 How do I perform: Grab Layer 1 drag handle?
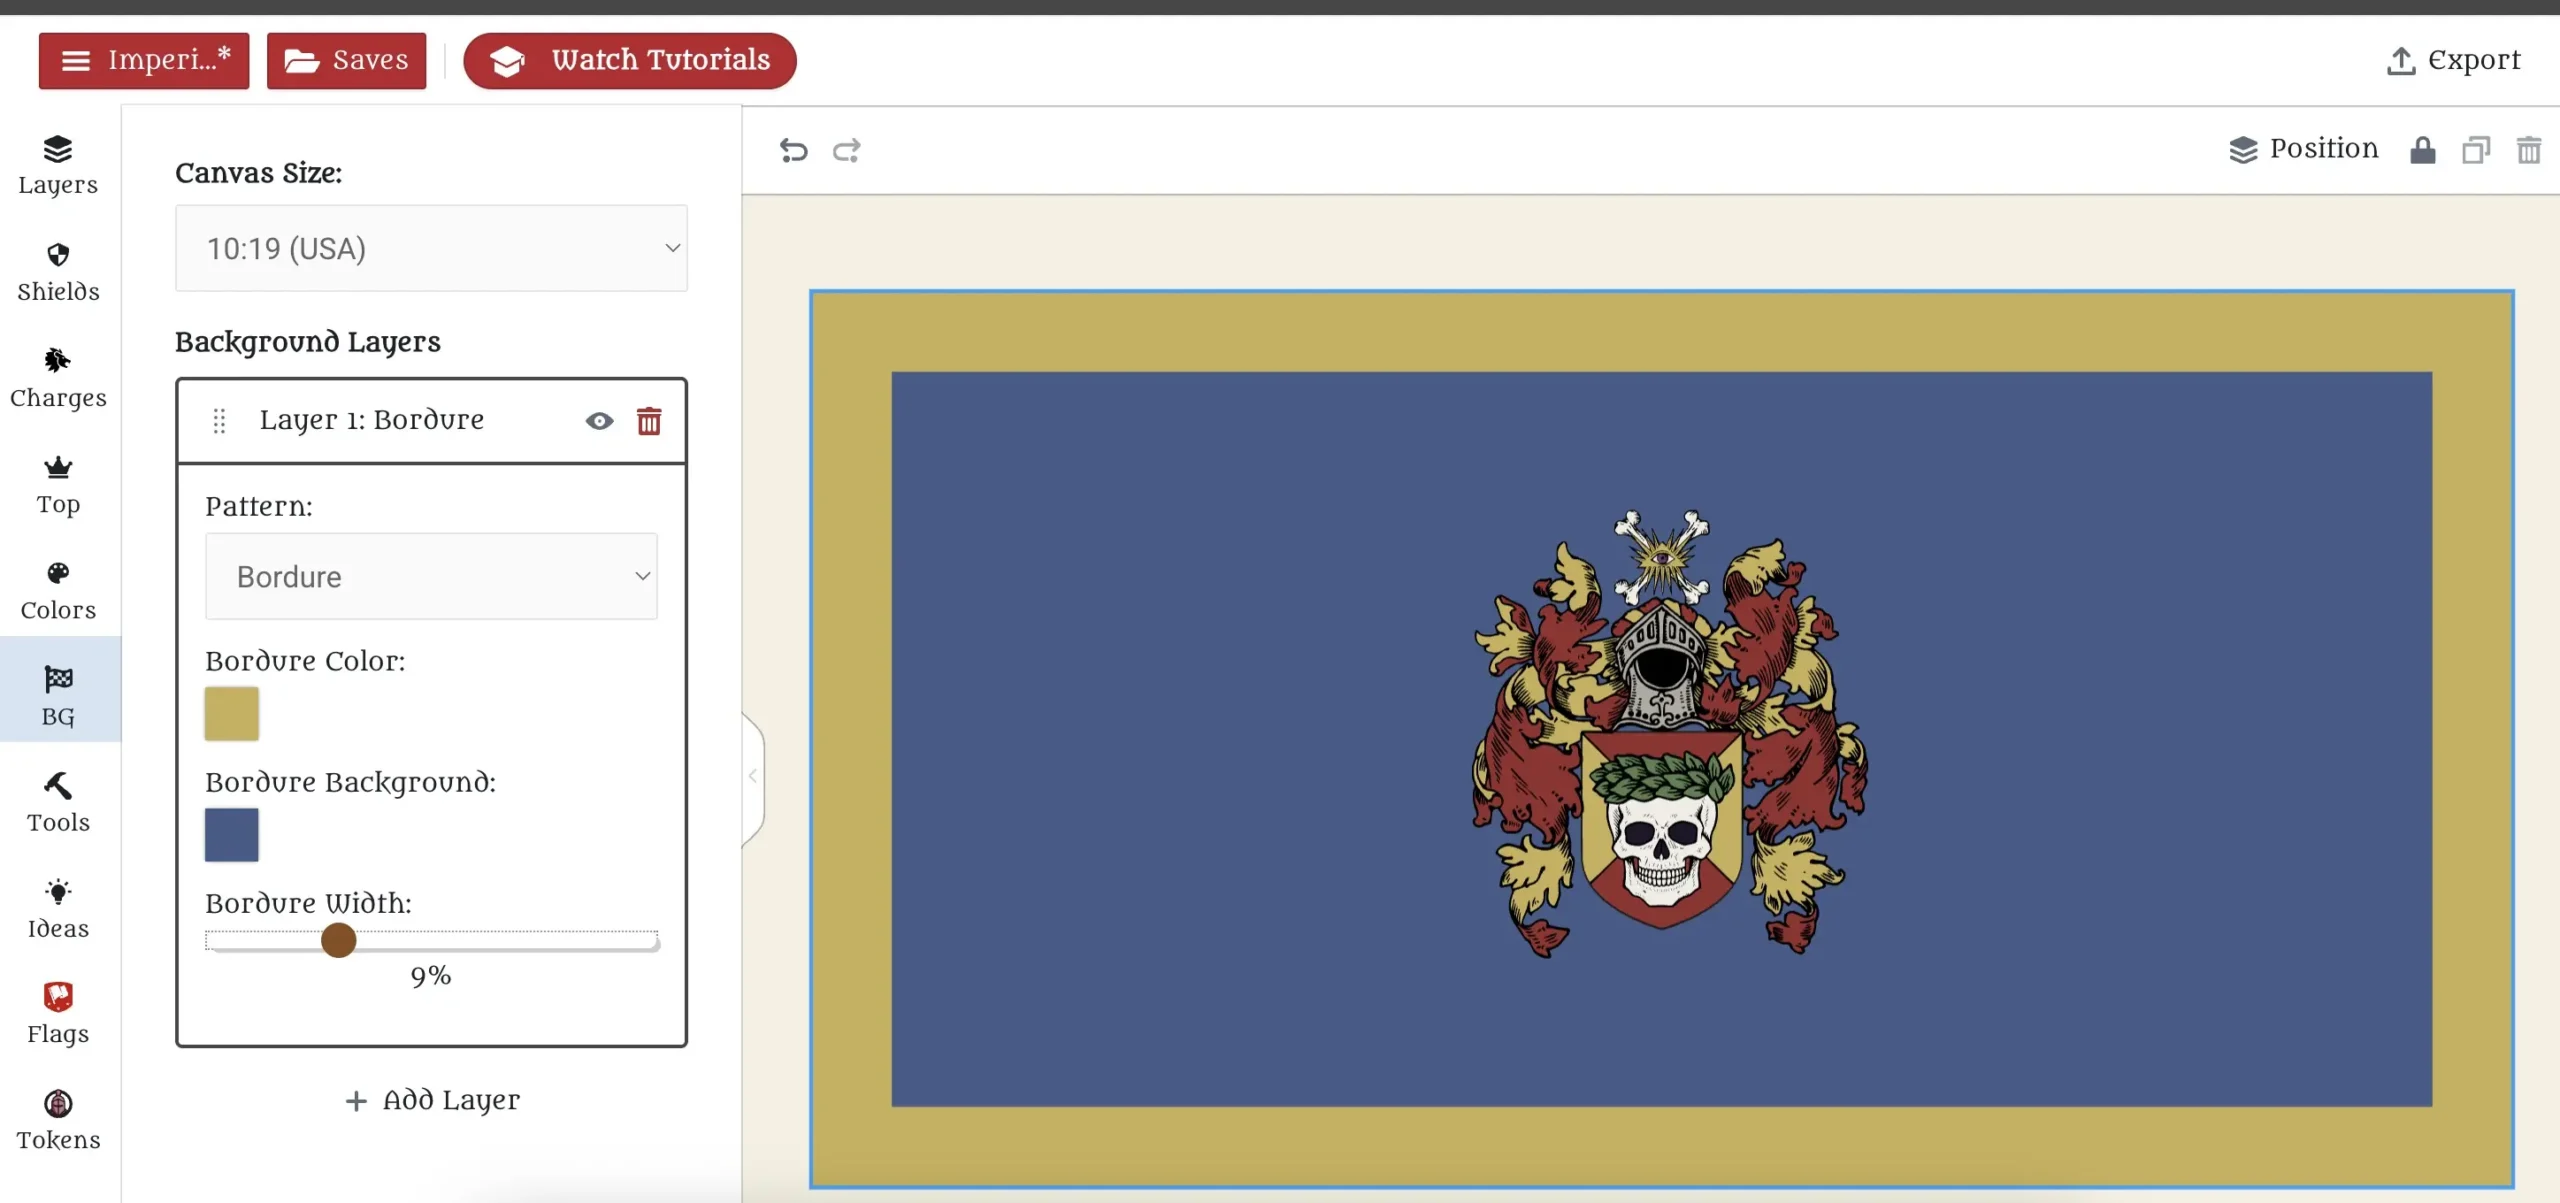(219, 421)
